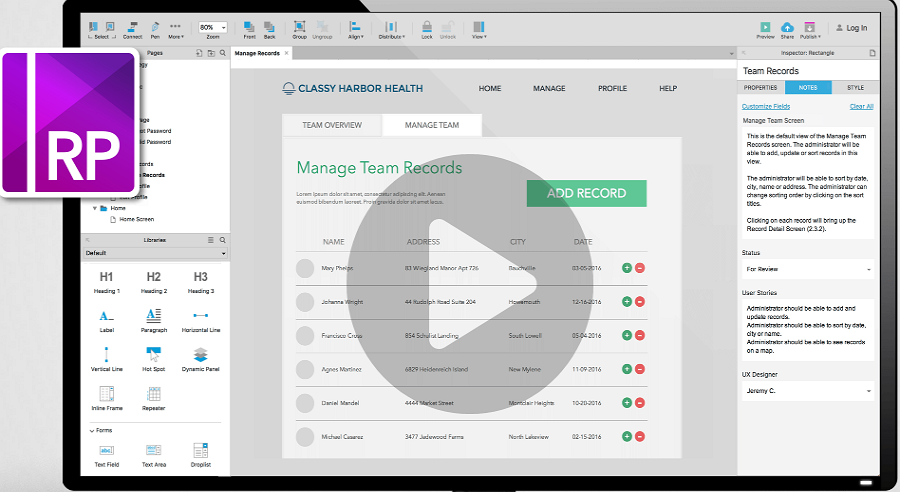The width and height of the screenshot is (900, 492).
Task: Pick the Dynamic Panel widget
Action: [201, 360]
